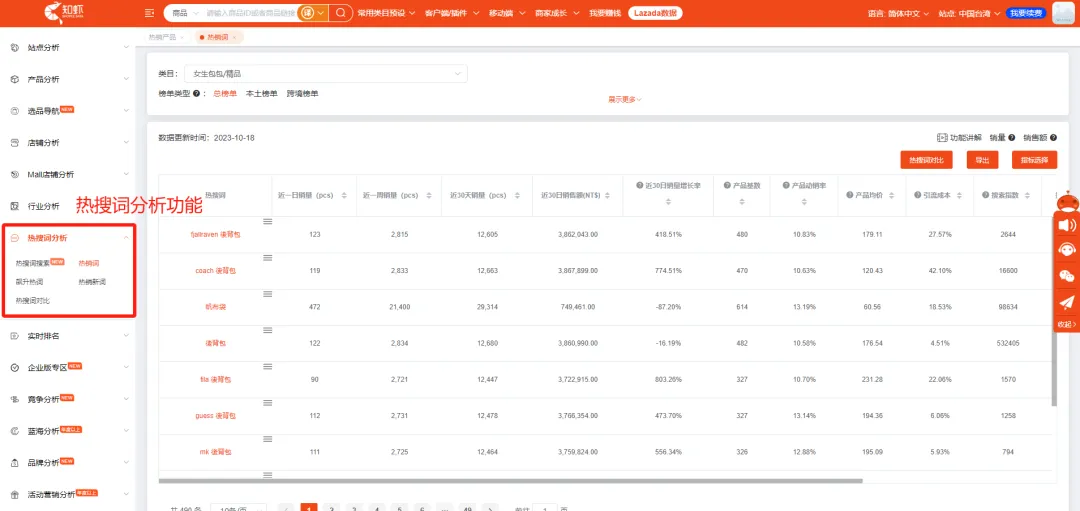Click the magnifier search icon in top bar

pos(340,13)
